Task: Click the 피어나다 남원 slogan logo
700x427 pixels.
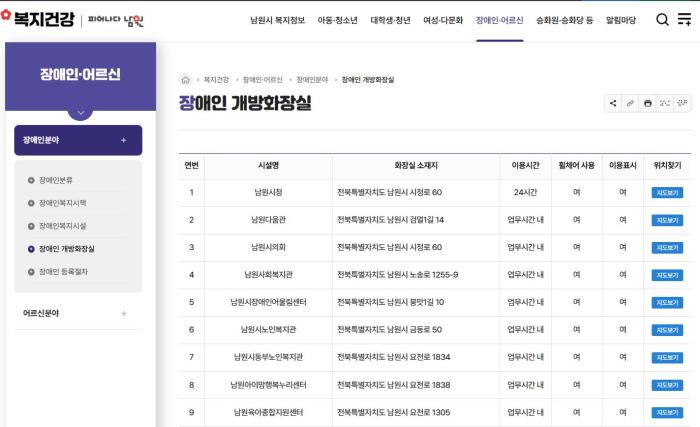Action: [116, 20]
